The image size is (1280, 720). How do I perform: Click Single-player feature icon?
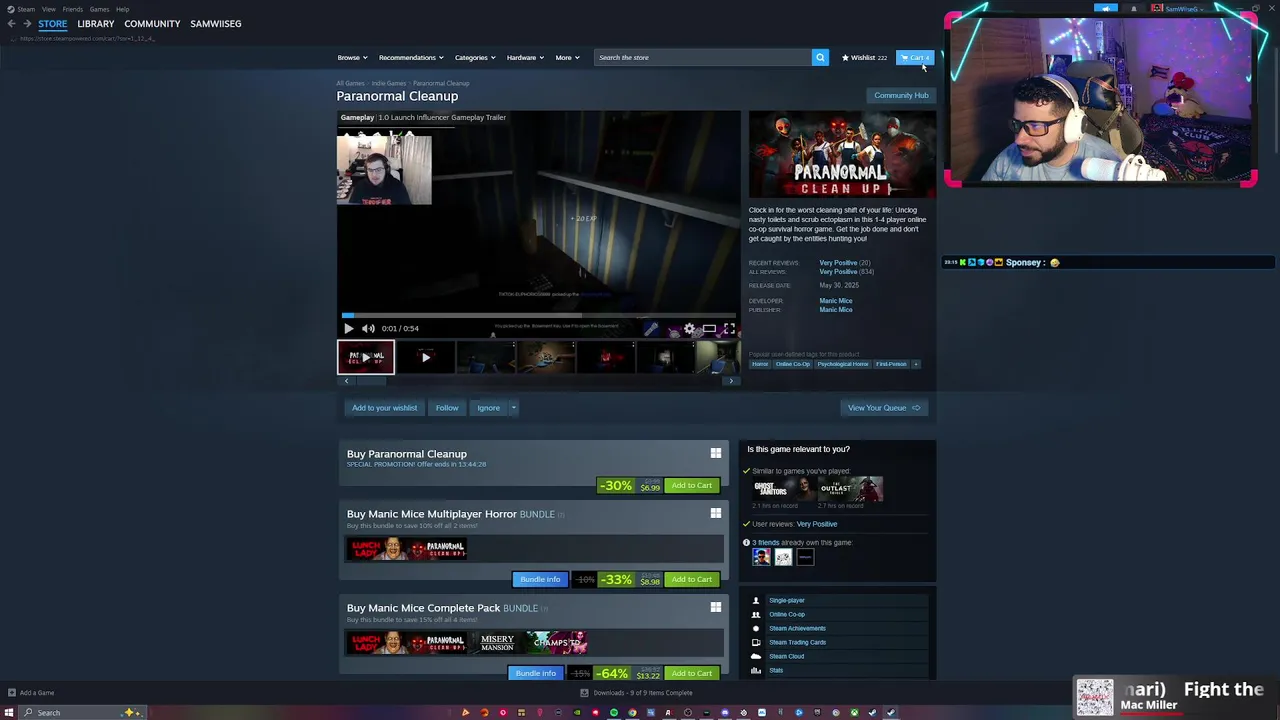tap(756, 600)
